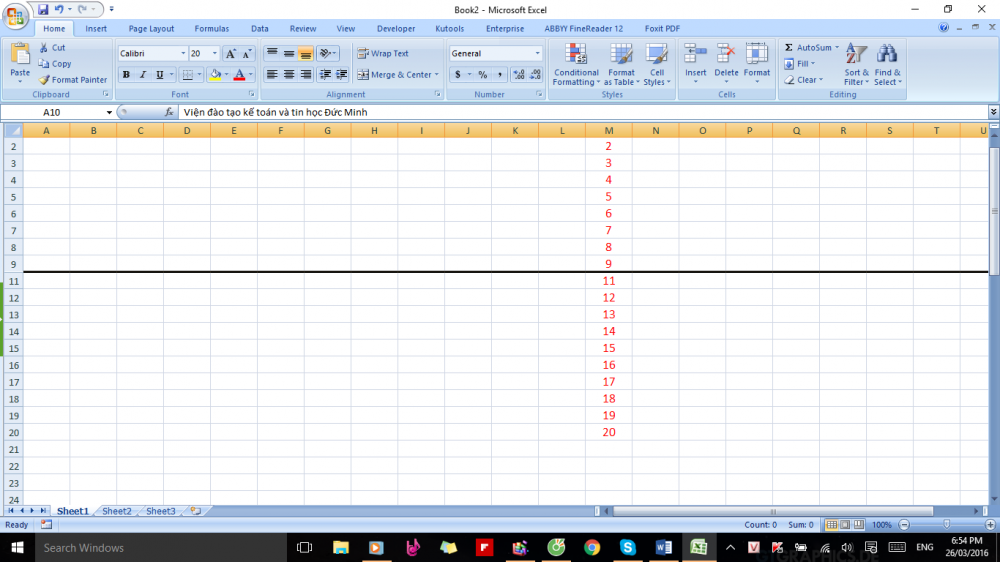Screen dimensions: 1000x562
Task: Open Cell Styles gallery
Action: [x=656, y=64]
